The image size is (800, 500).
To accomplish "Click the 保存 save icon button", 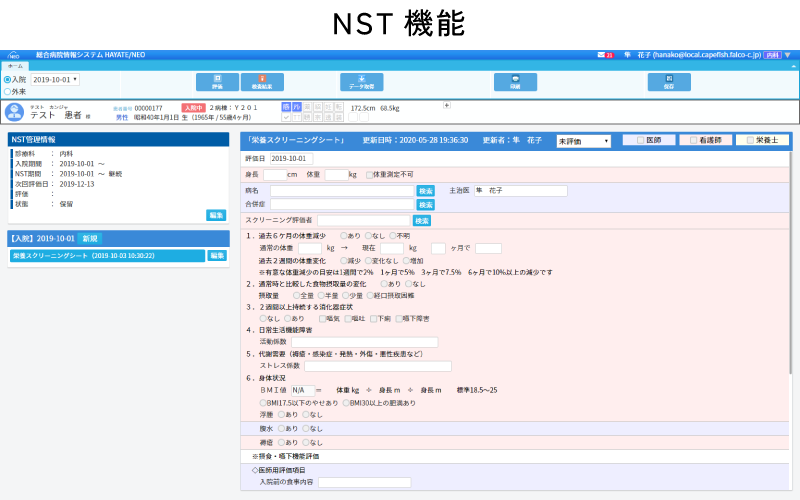I will [x=669, y=82].
